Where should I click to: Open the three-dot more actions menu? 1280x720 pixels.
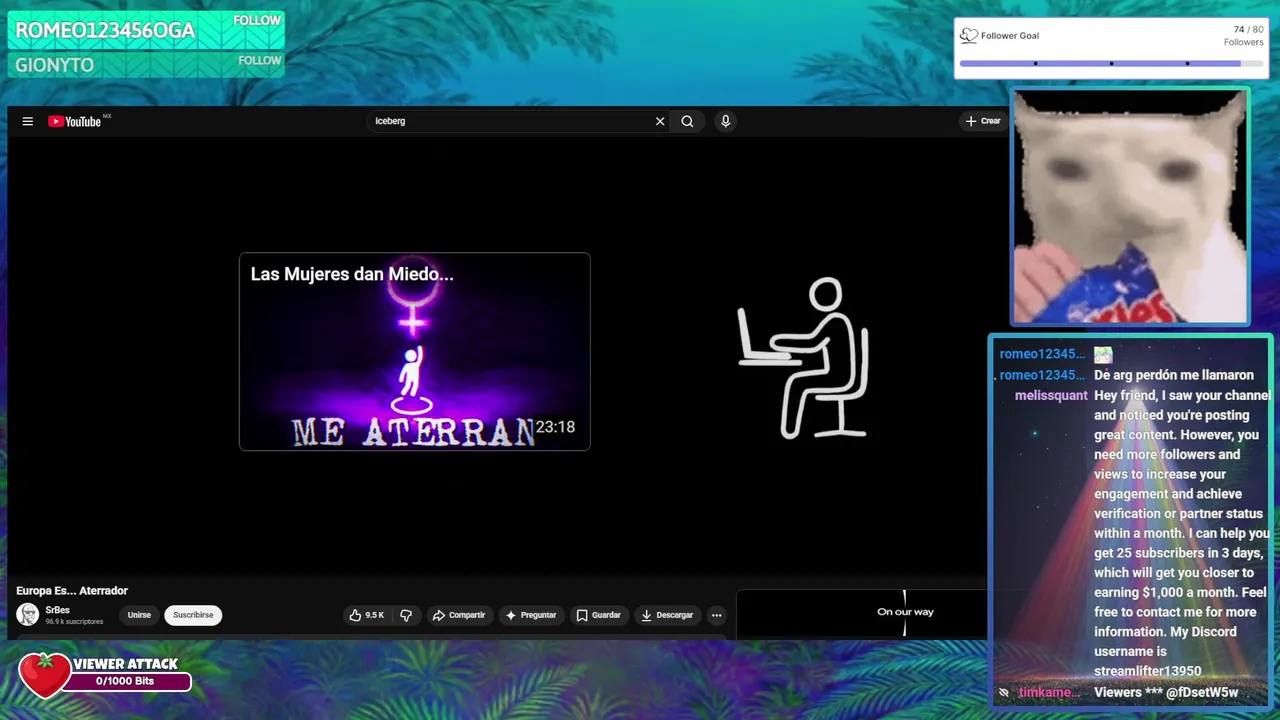[x=716, y=615]
